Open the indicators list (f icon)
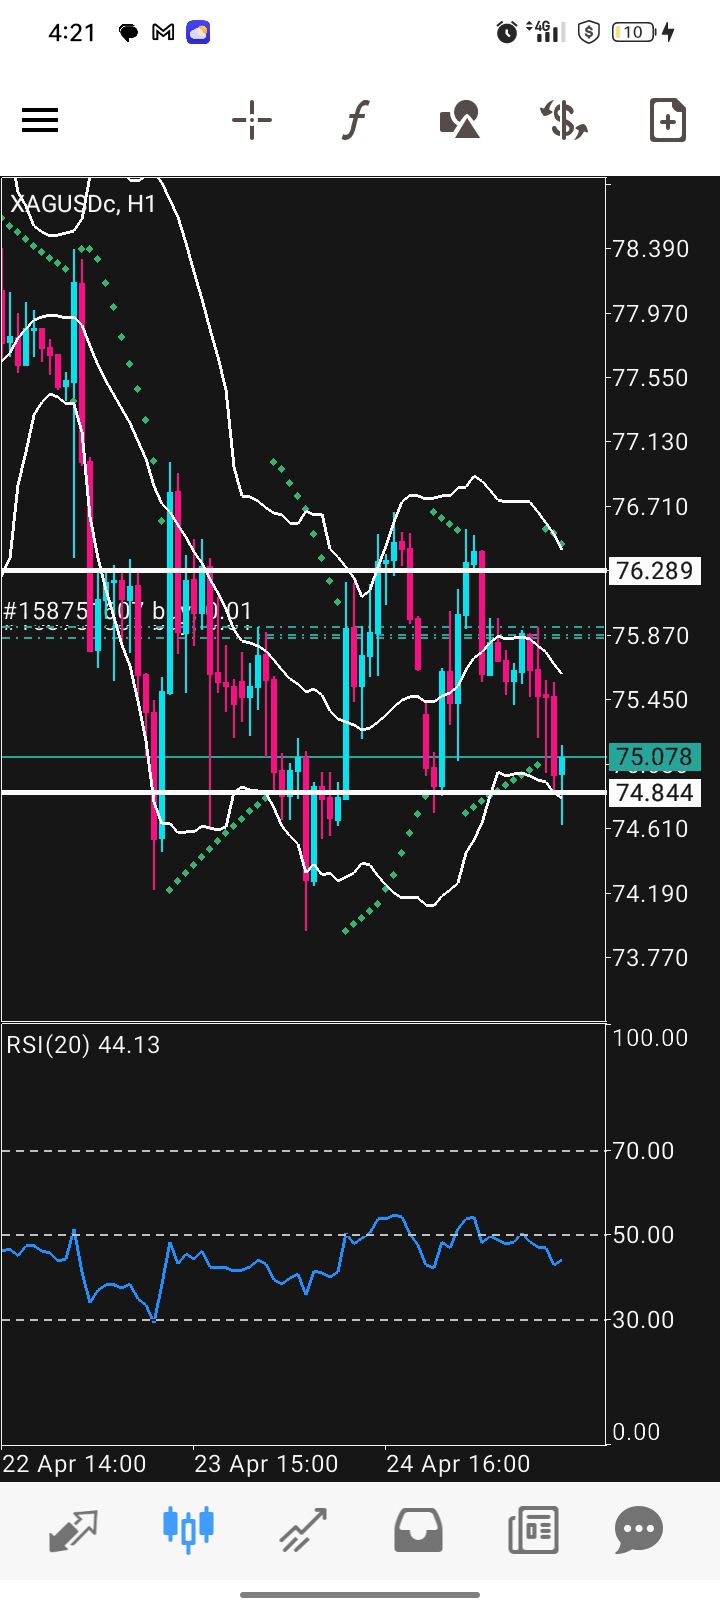The height and width of the screenshot is (1612, 720). 355,121
